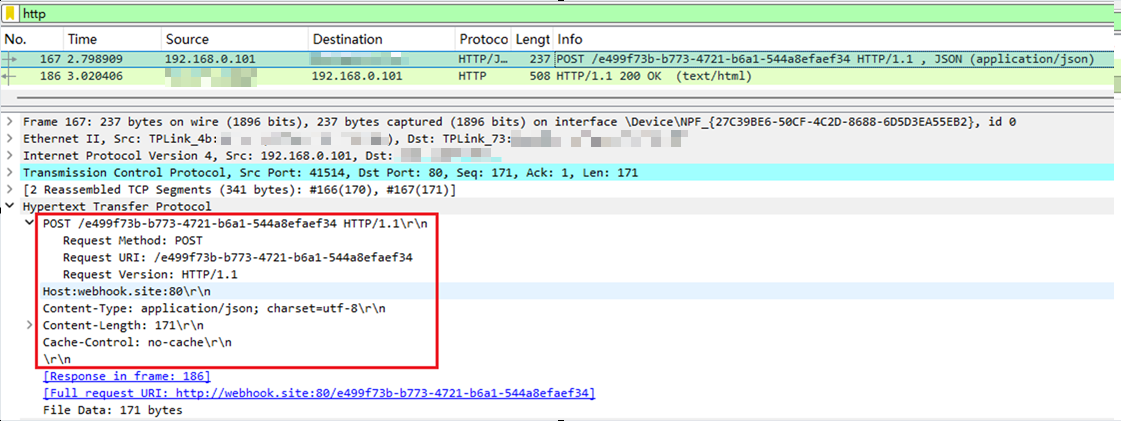Image resolution: width=1121 pixels, height=421 pixels.
Task: Click the http display filter field
Action: (x=568, y=14)
